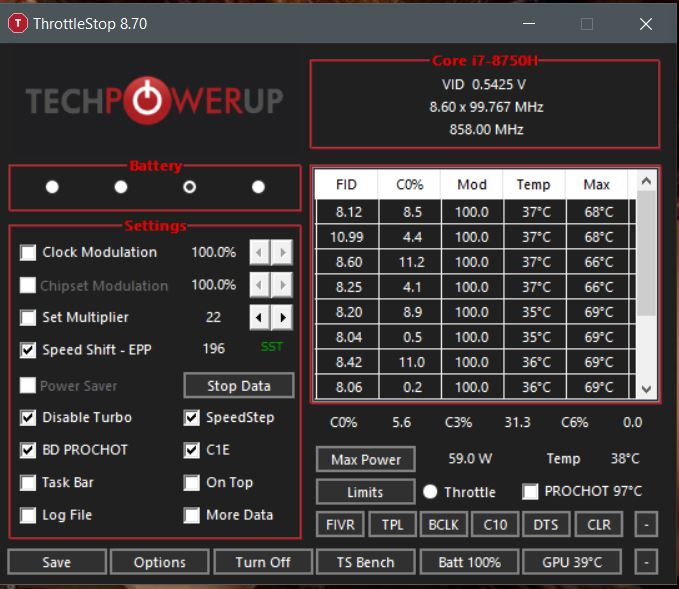The height and width of the screenshot is (589, 679).
Task: Open the Options dialog
Action: [x=160, y=562]
